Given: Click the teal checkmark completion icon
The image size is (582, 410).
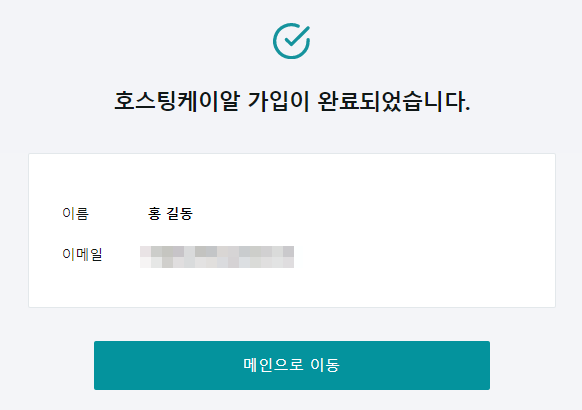Looking at the screenshot, I should click(291, 41).
